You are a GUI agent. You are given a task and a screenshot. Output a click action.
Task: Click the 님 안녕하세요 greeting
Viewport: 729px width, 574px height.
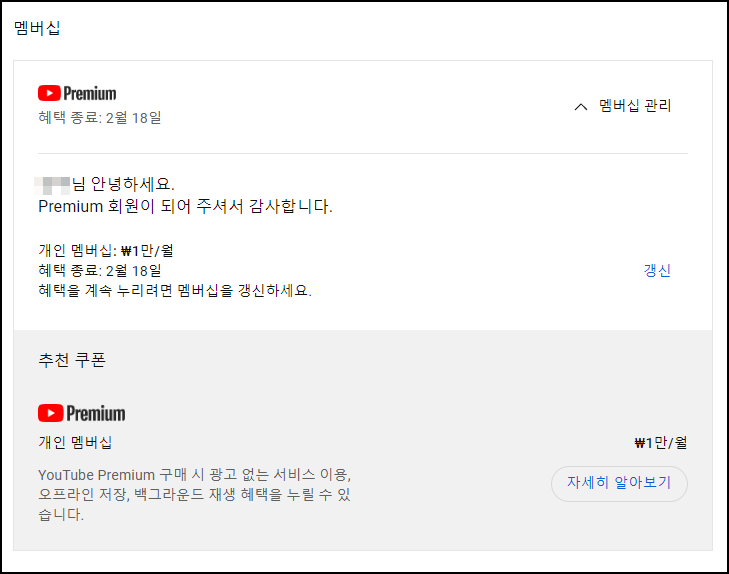tap(123, 185)
